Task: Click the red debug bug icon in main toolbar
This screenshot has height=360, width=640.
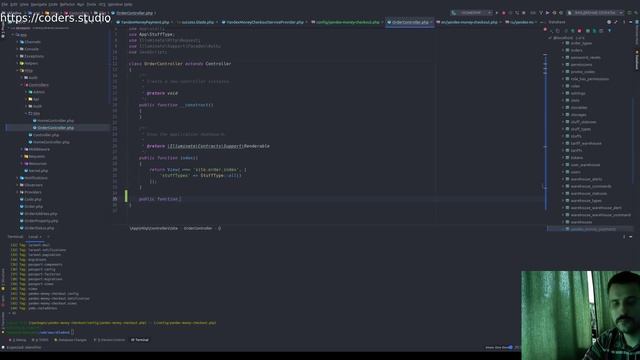Action: pos(504,13)
